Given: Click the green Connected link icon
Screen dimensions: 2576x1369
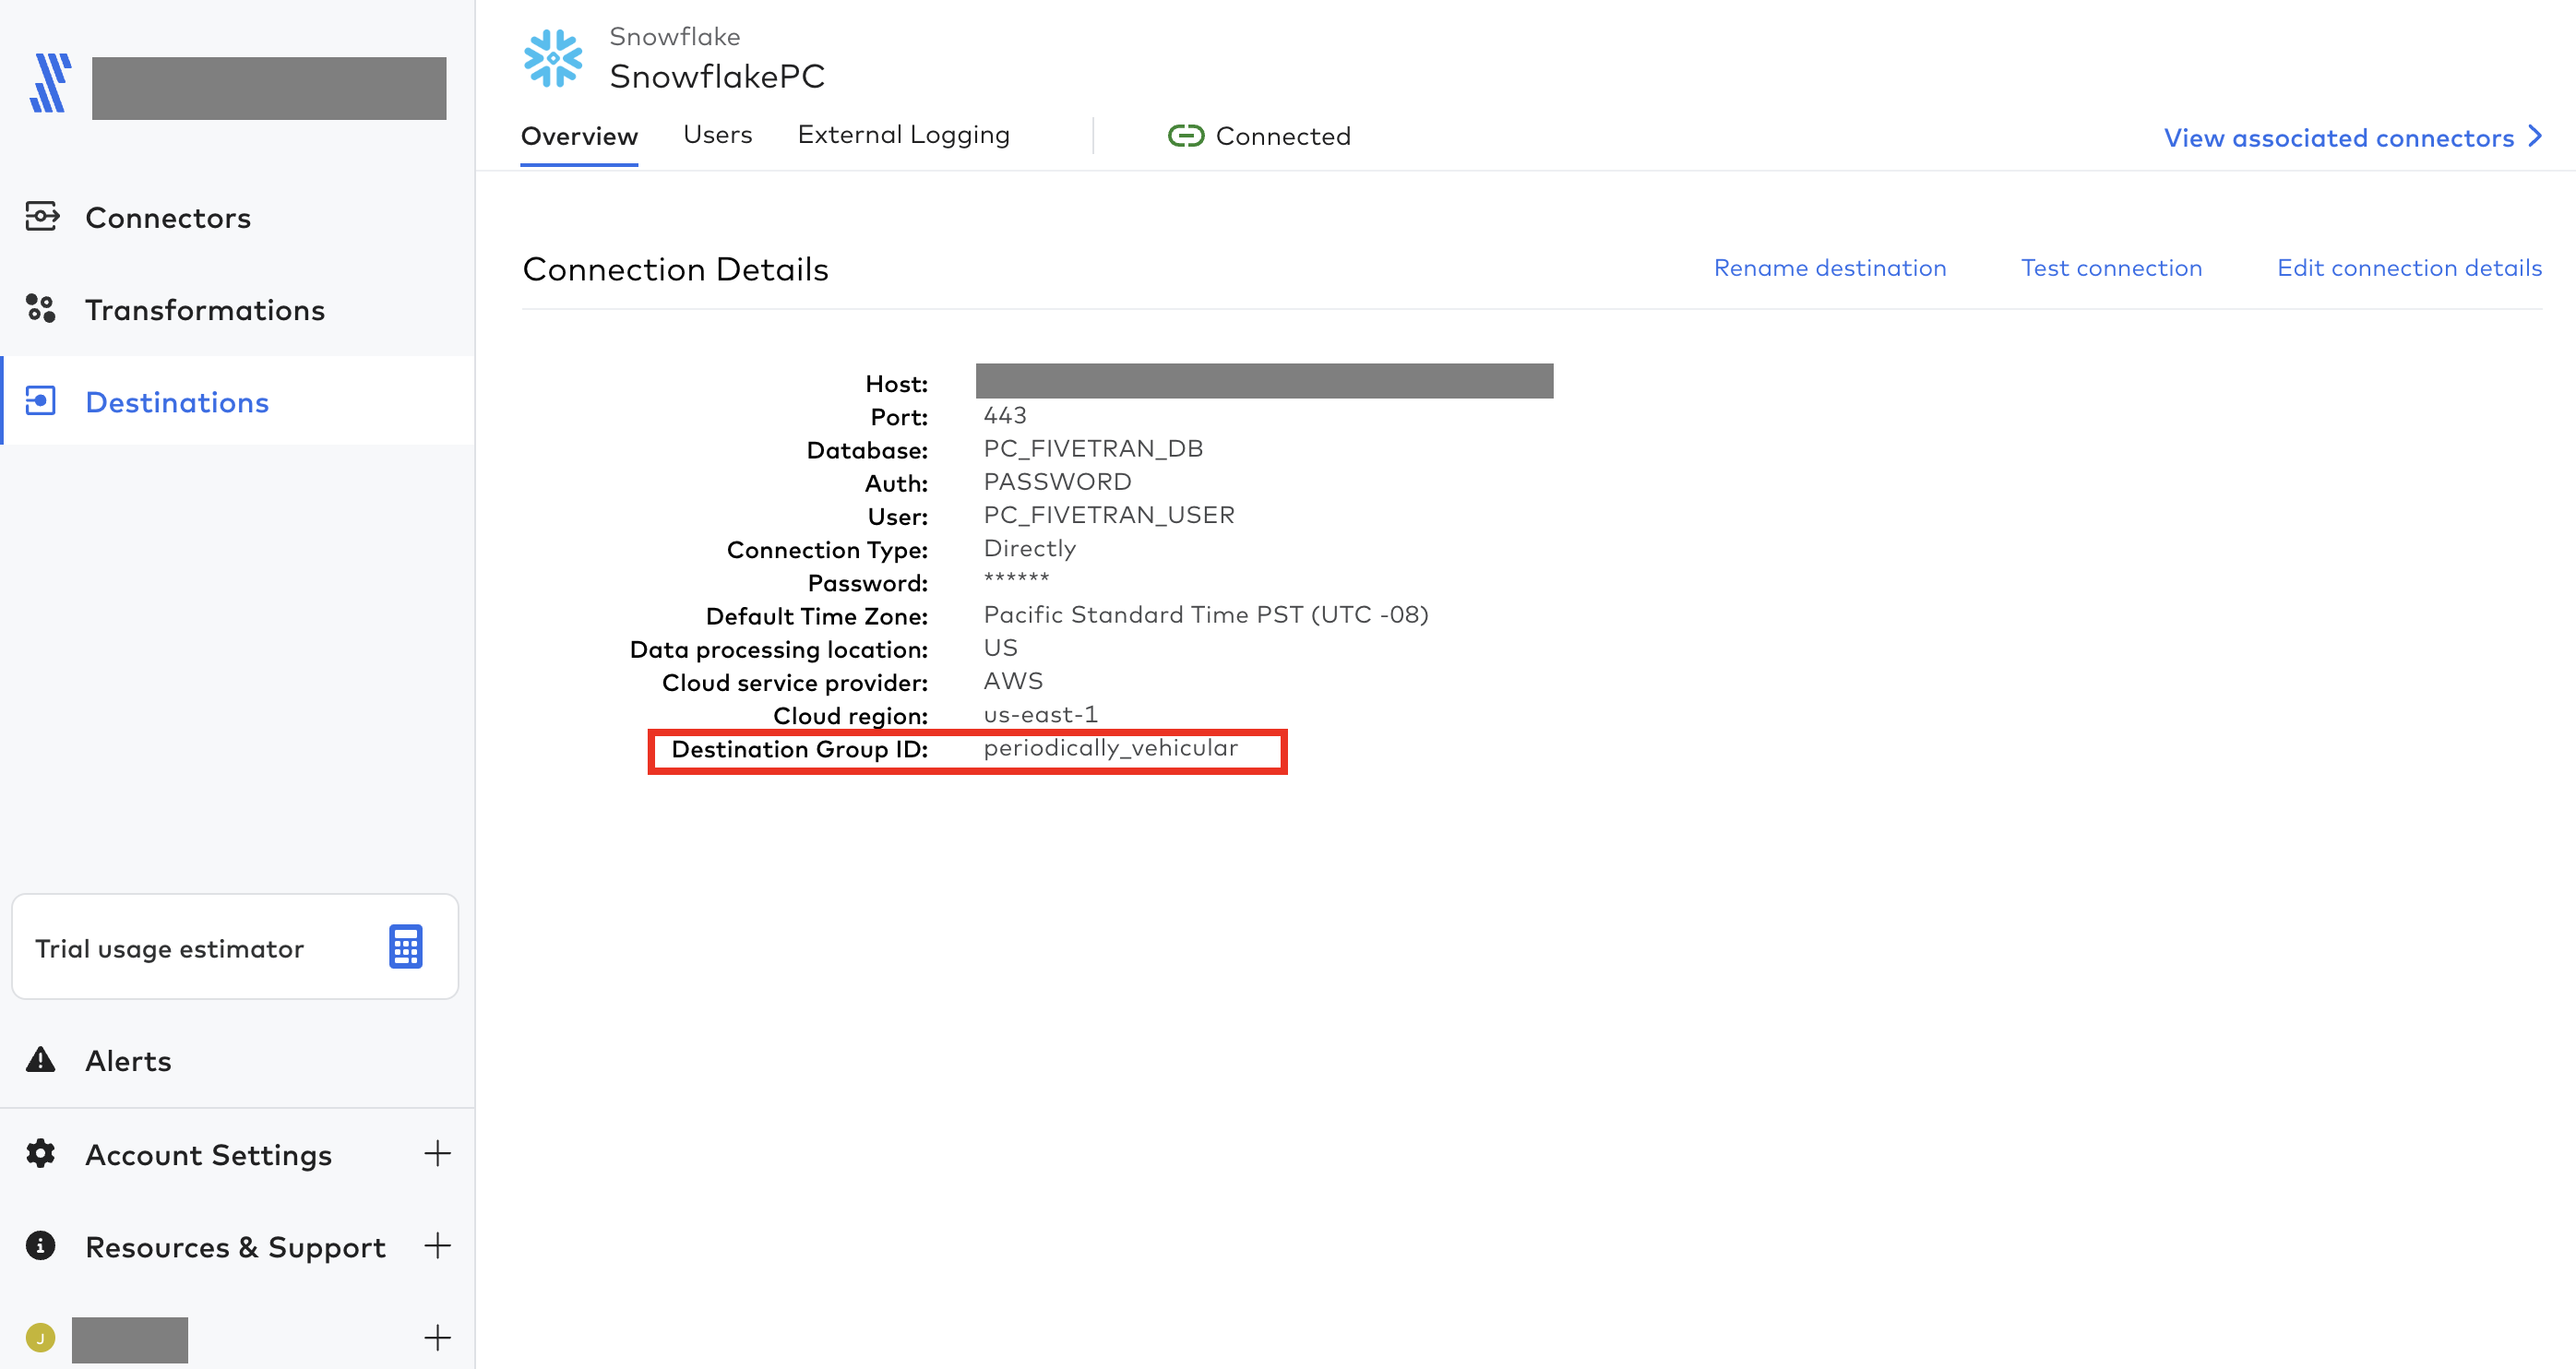Looking at the screenshot, I should click(1186, 136).
